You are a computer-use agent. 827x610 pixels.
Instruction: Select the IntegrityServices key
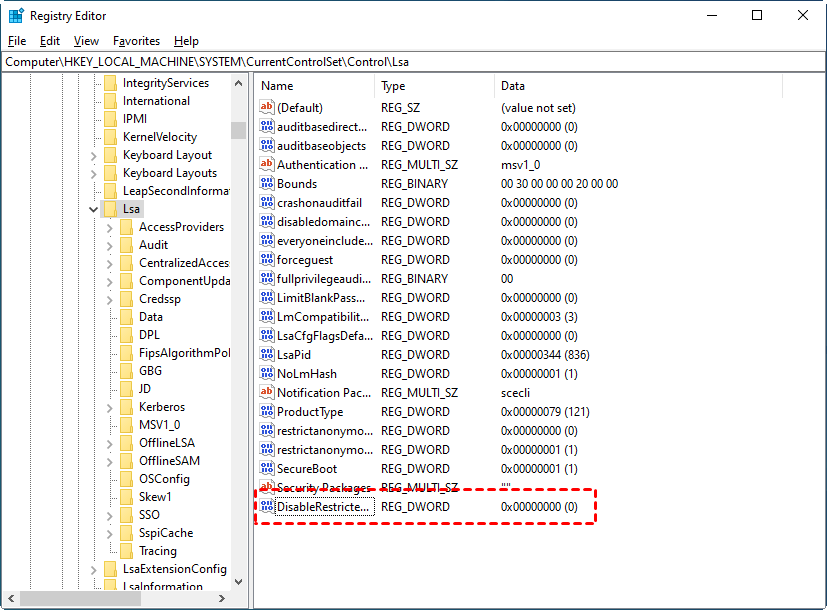(x=166, y=83)
